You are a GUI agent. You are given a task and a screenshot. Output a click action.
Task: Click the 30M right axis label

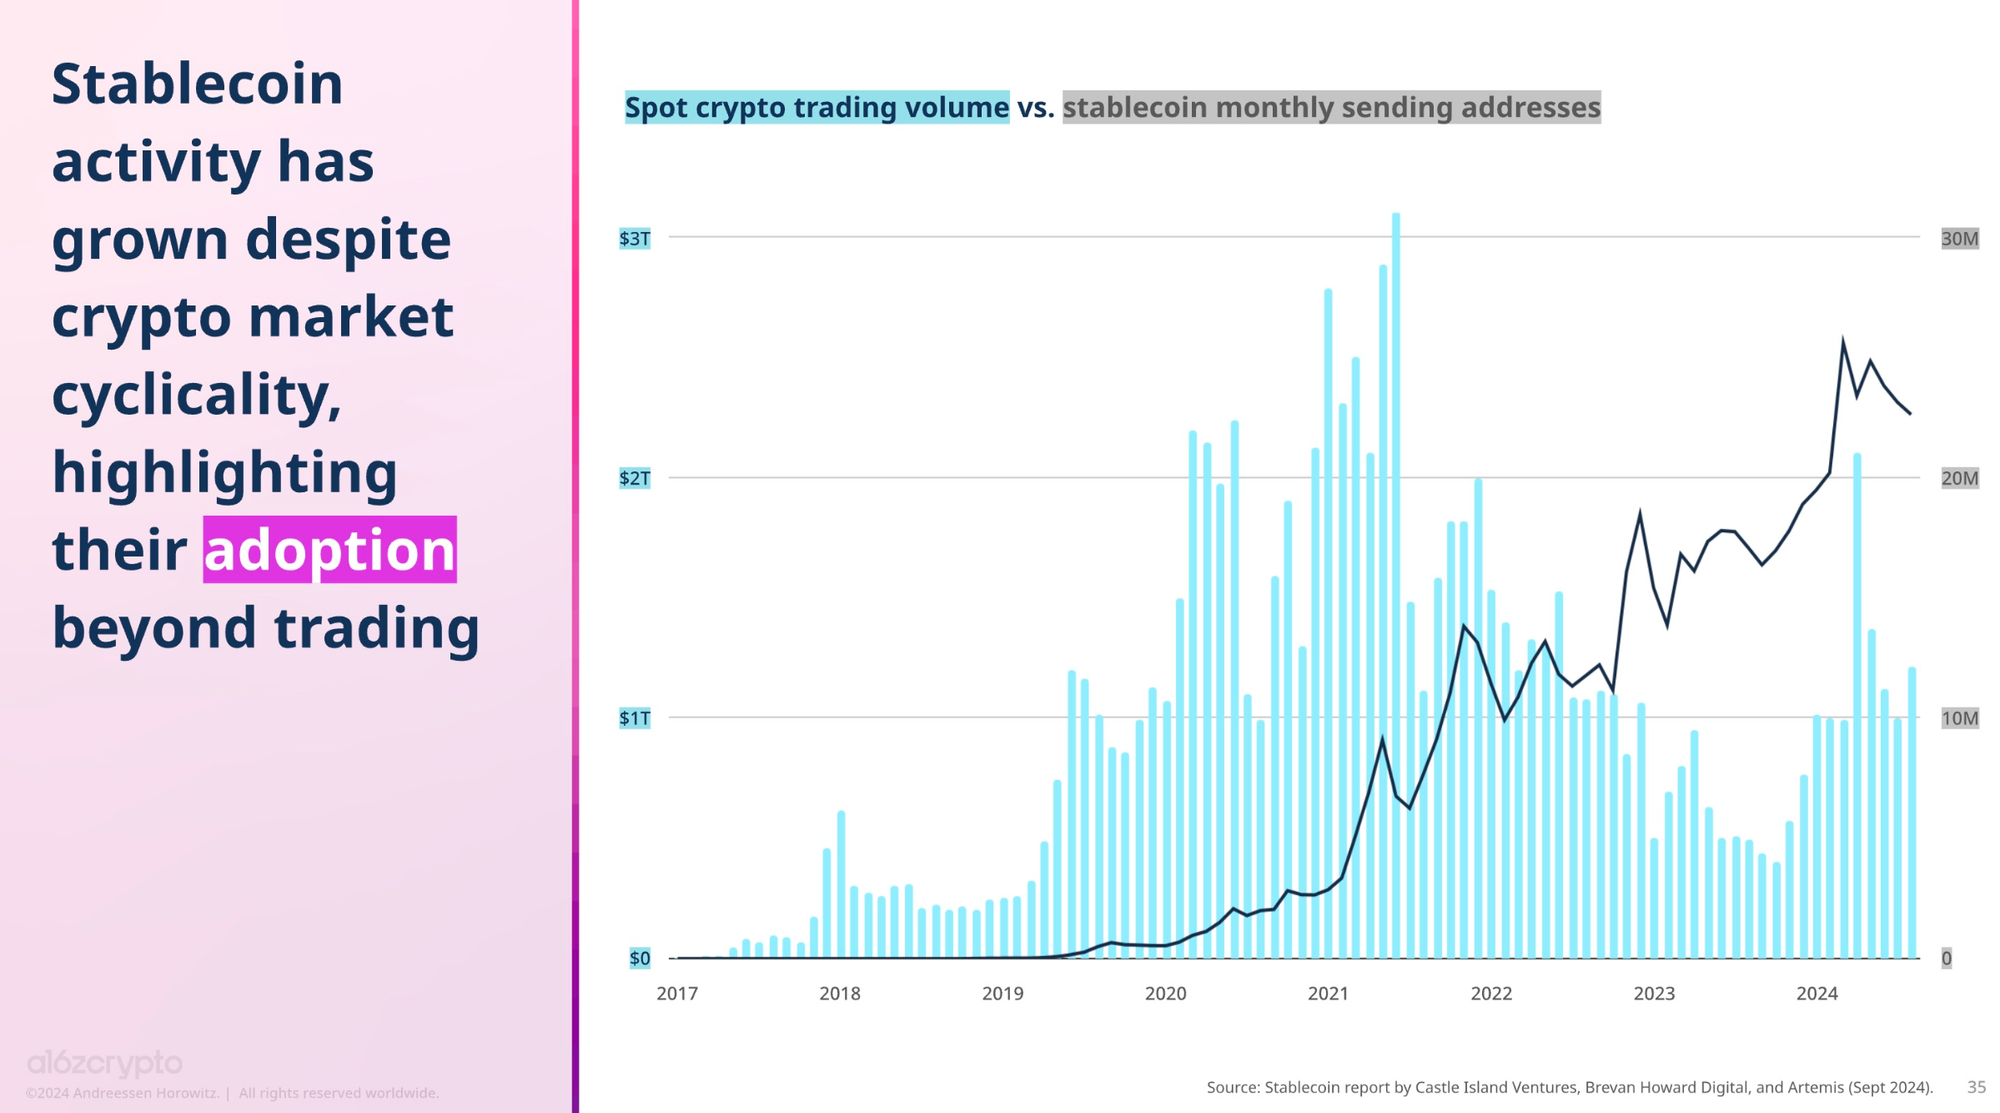click(1959, 238)
